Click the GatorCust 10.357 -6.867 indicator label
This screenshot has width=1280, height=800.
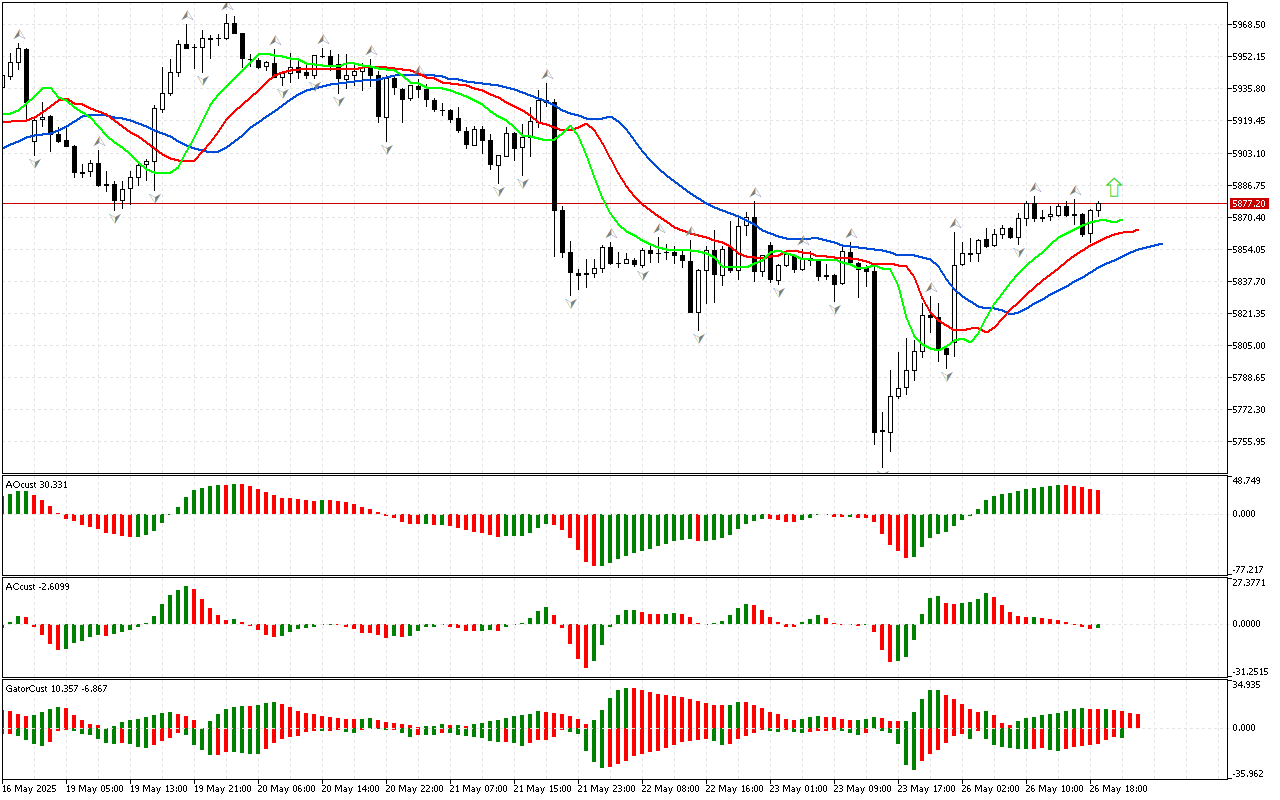[56, 689]
